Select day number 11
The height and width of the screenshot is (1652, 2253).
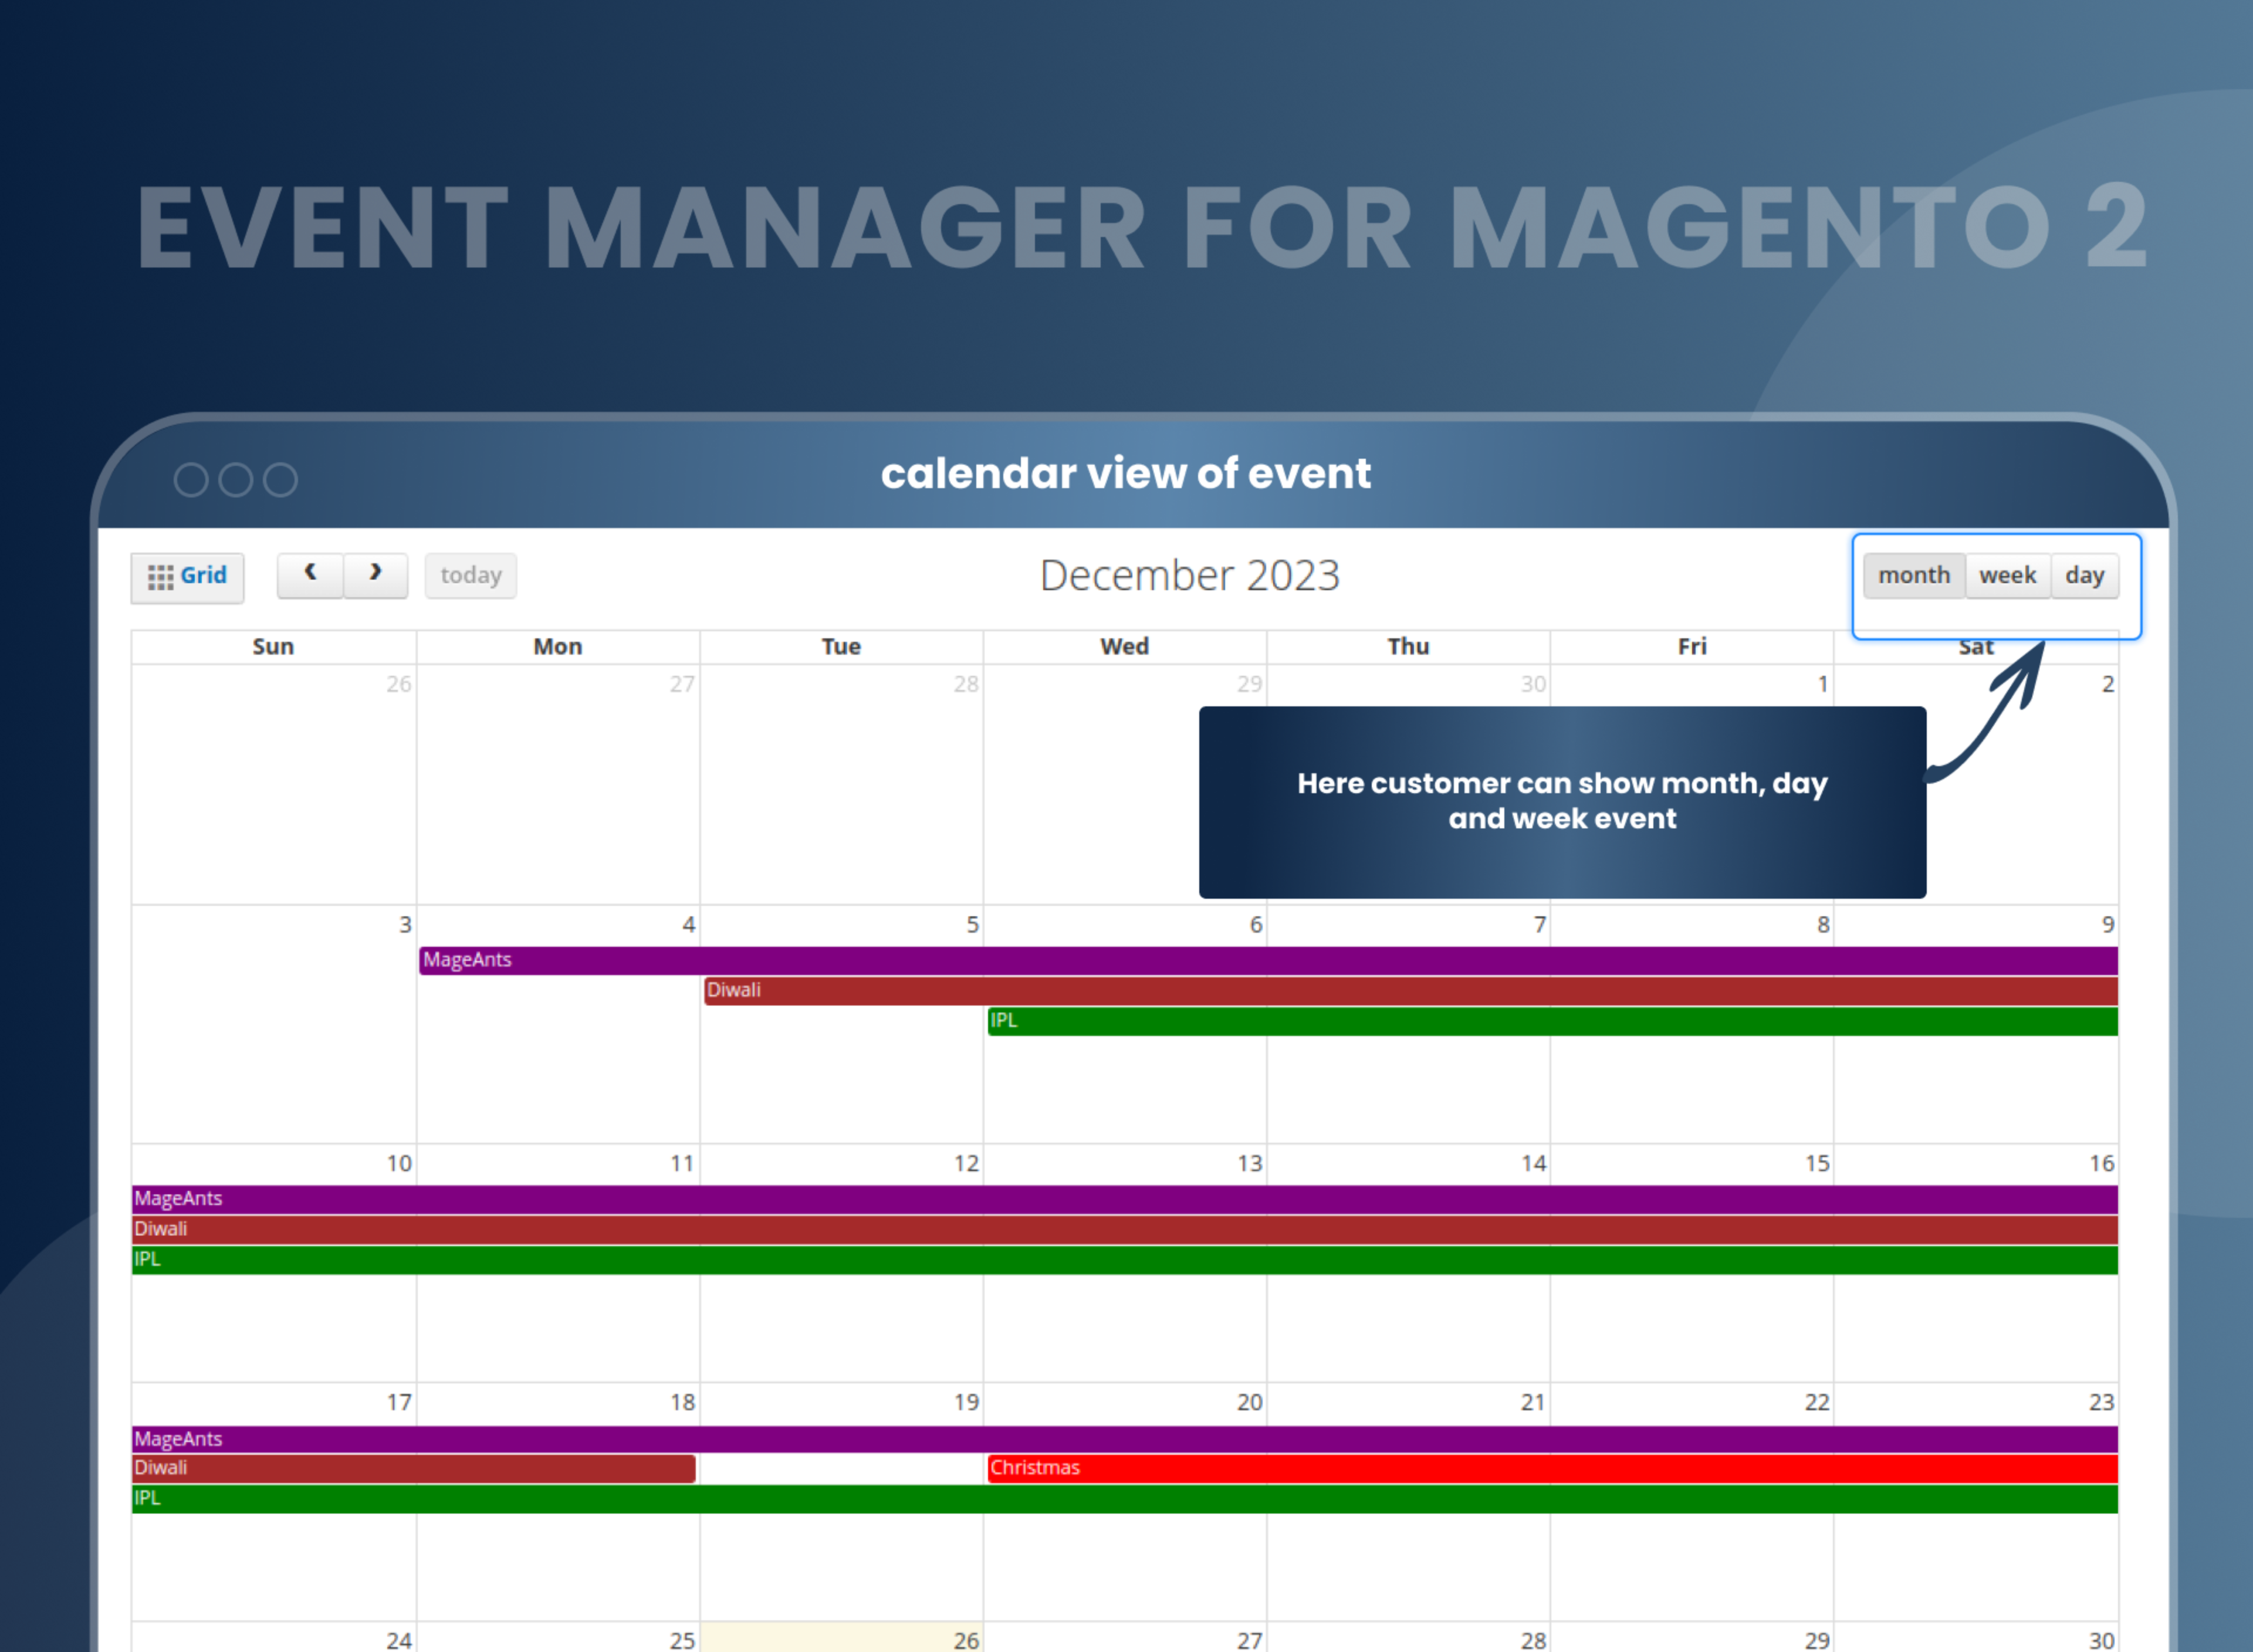(x=682, y=1164)
